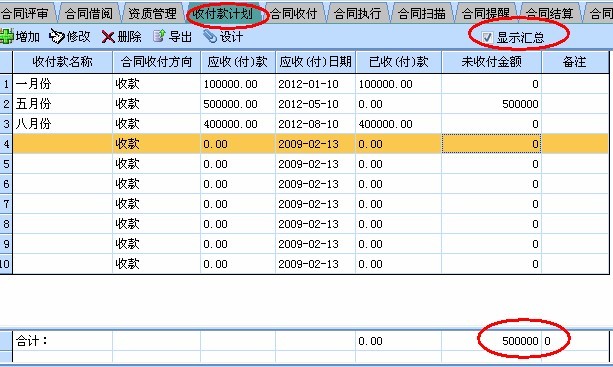Toggle the 显示汇总 checkbox
The height and width of the screenshot is (367, 613).
click(487, 37)
